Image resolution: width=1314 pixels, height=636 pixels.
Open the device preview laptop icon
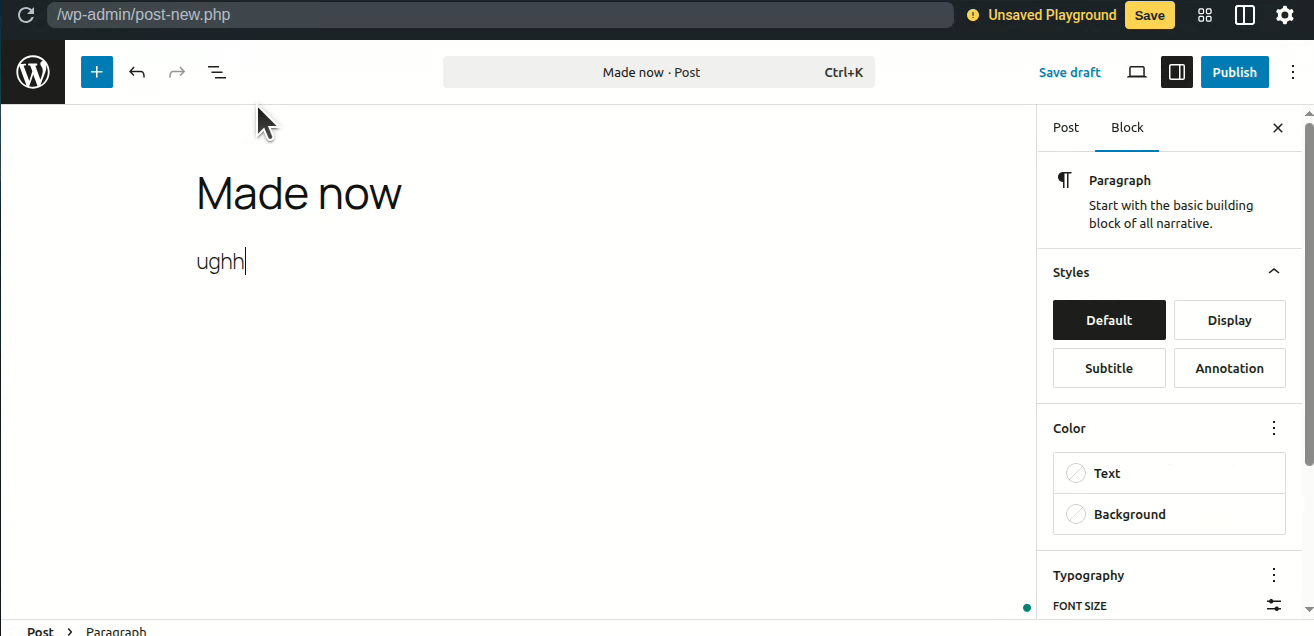[1137, 72]
